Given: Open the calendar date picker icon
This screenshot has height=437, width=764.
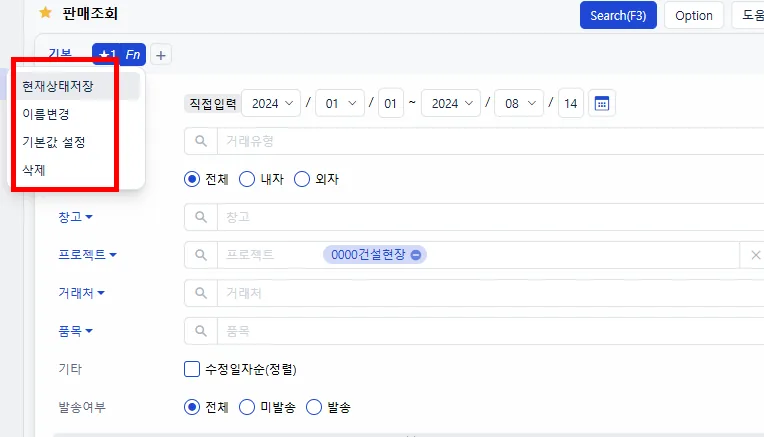Looking at the screenshot, I should coord(602,103).
